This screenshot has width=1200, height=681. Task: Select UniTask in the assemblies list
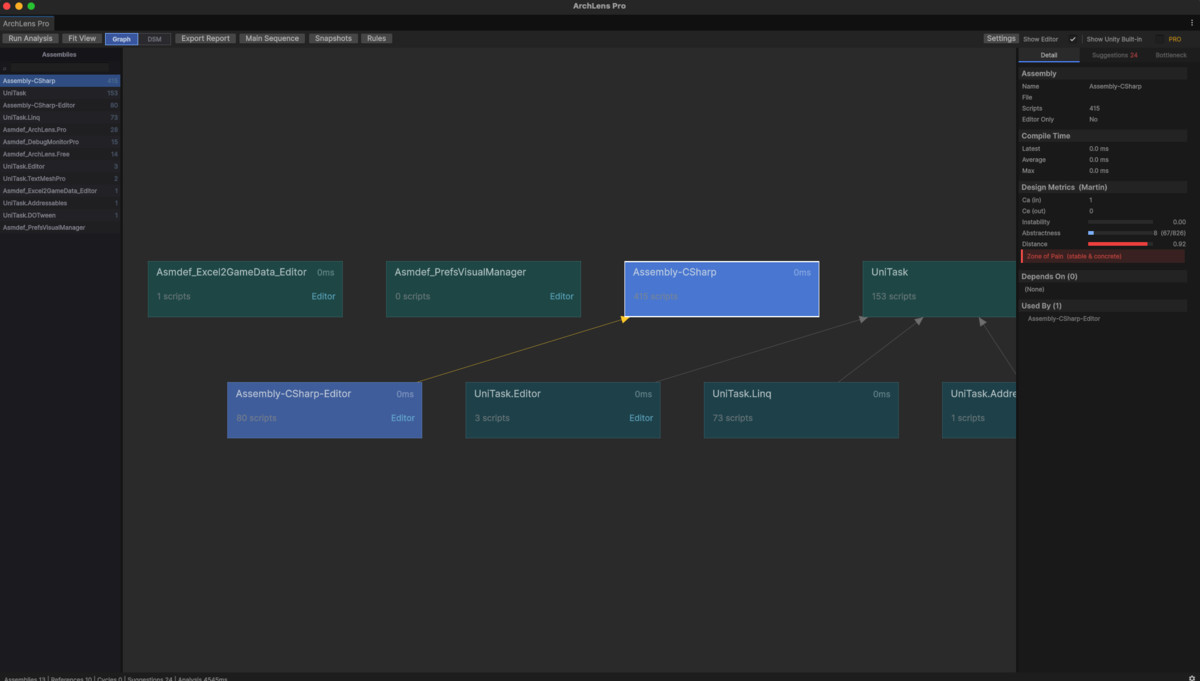coord(60,93)
